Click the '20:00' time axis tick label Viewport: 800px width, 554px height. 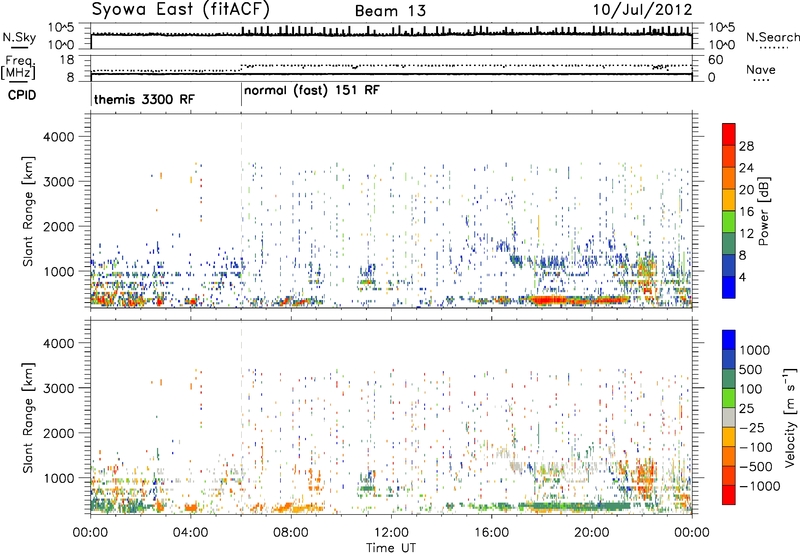pos(592,533)
